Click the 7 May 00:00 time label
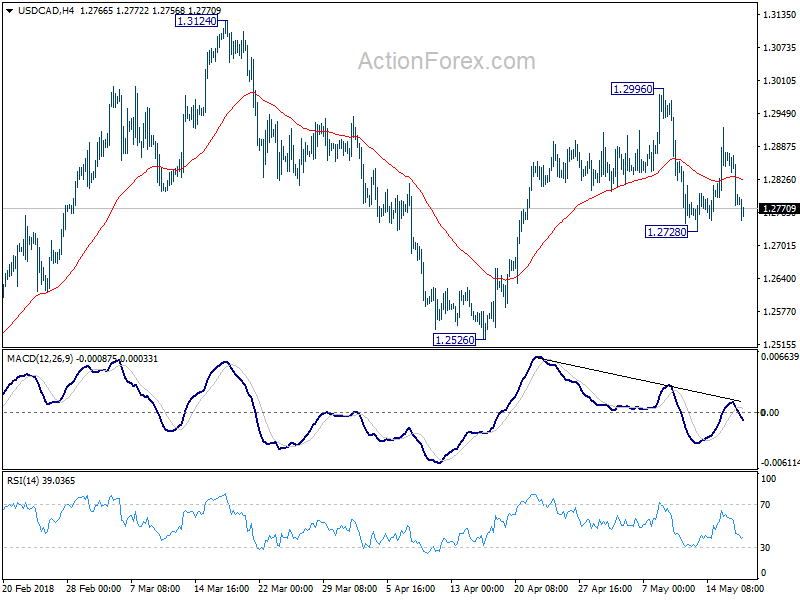800x600 pixels. pos(668,588)
